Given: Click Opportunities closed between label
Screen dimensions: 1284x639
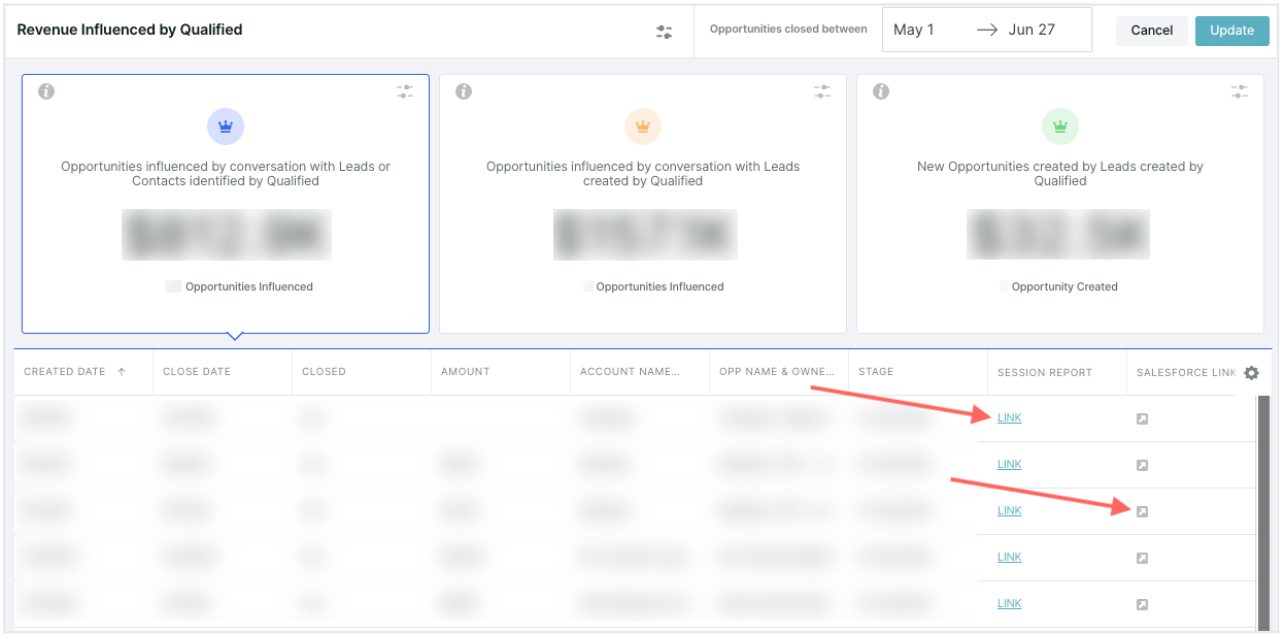Looking at the screenshot, I should tap(789, 29).
